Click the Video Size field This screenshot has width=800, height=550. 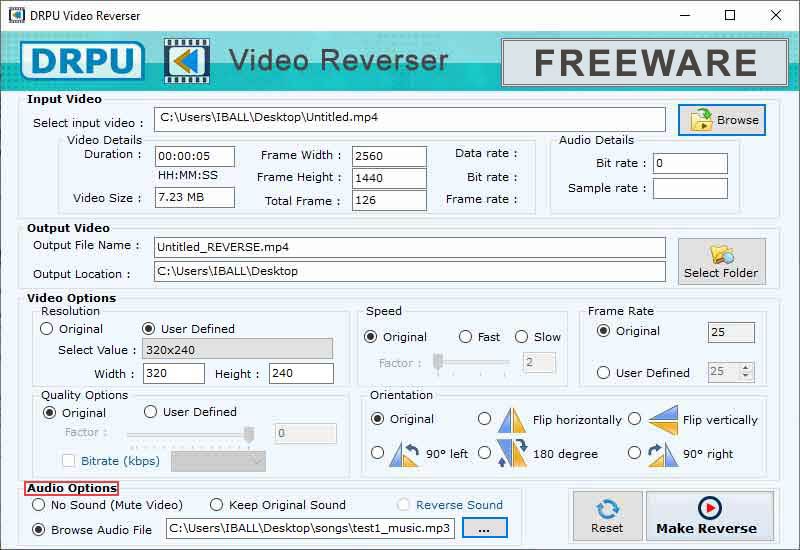click(x=195, y=197)
